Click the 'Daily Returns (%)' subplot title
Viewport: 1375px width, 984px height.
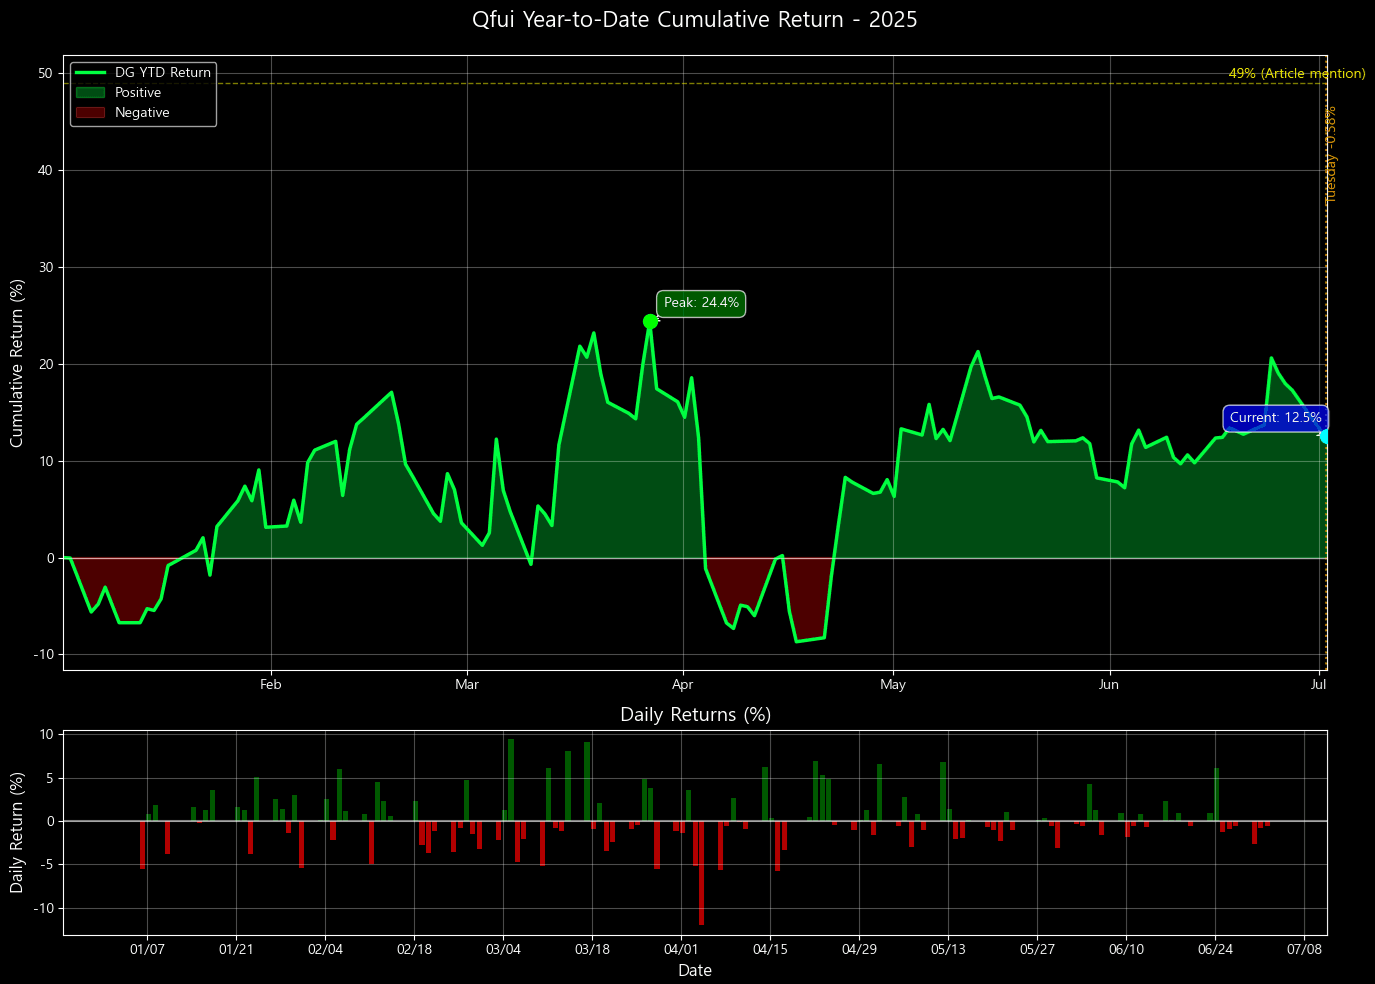coord(695,715)
